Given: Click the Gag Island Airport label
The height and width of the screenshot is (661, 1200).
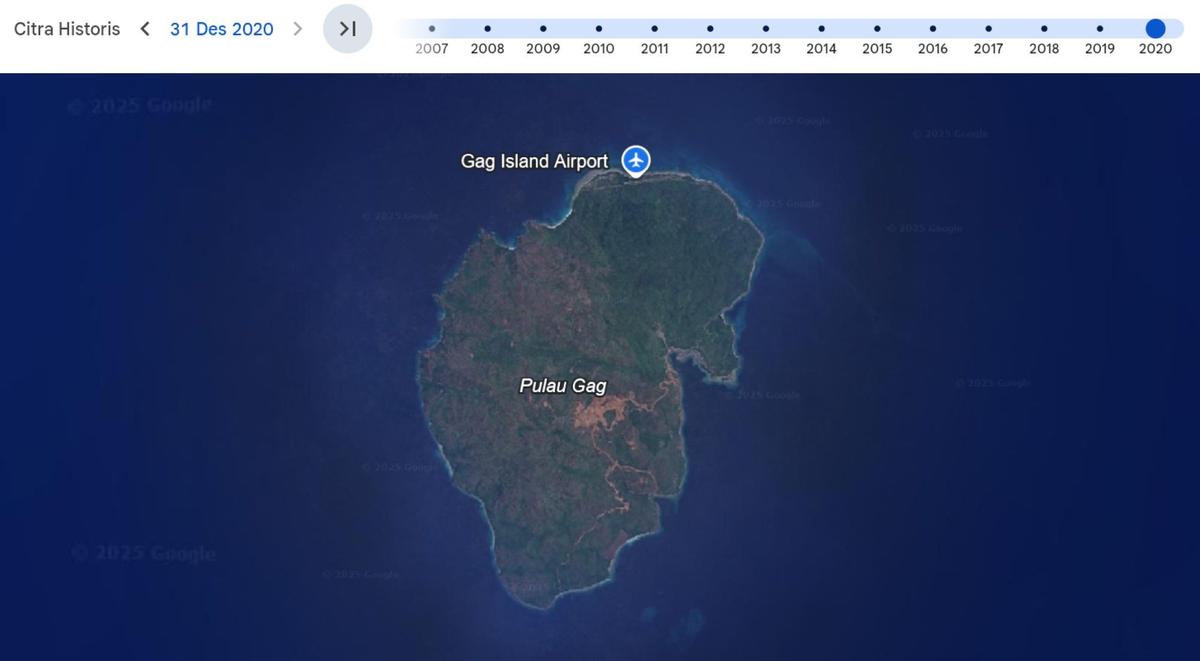Looking at the screenshot, I should (534, 161).
